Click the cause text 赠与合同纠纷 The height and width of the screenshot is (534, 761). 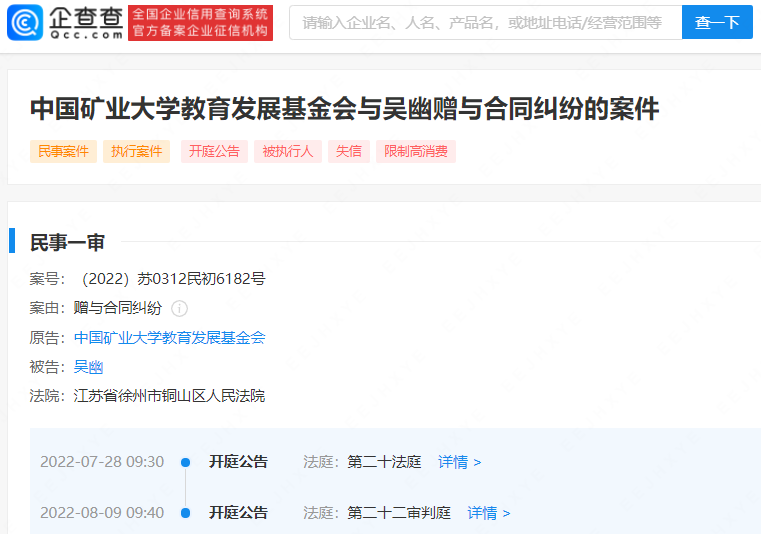[118, 308]
